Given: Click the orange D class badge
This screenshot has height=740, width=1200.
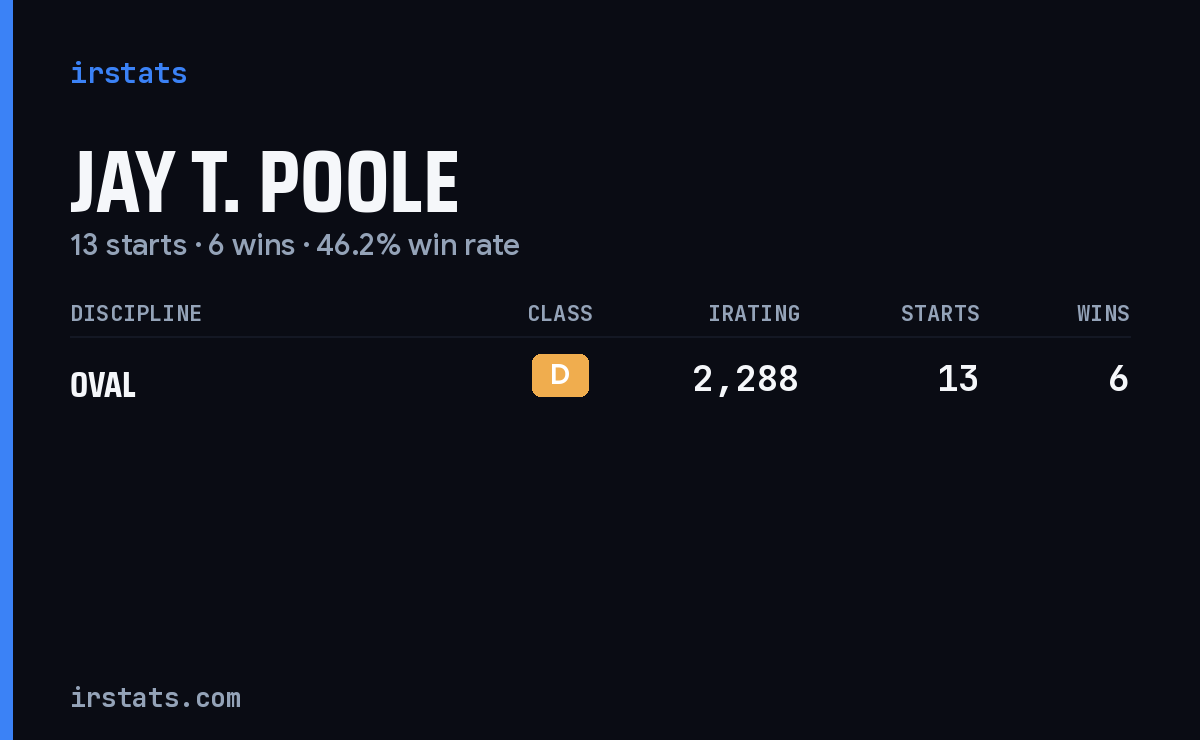Looking at the screenshot, I should tap(560, 375).
